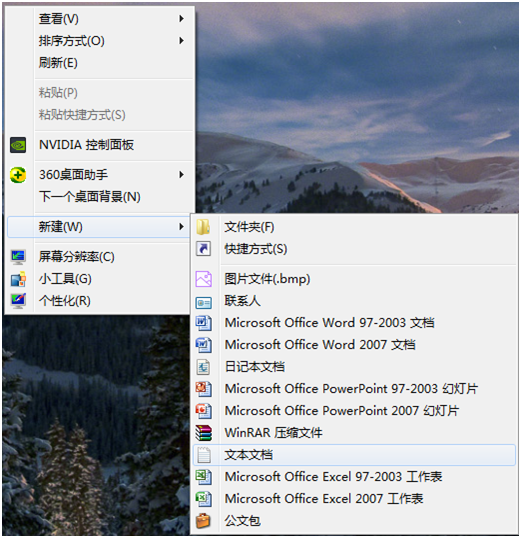Create a new 文本文档 text document
This screenshot has height=538, width=521.
coord(354,455)
